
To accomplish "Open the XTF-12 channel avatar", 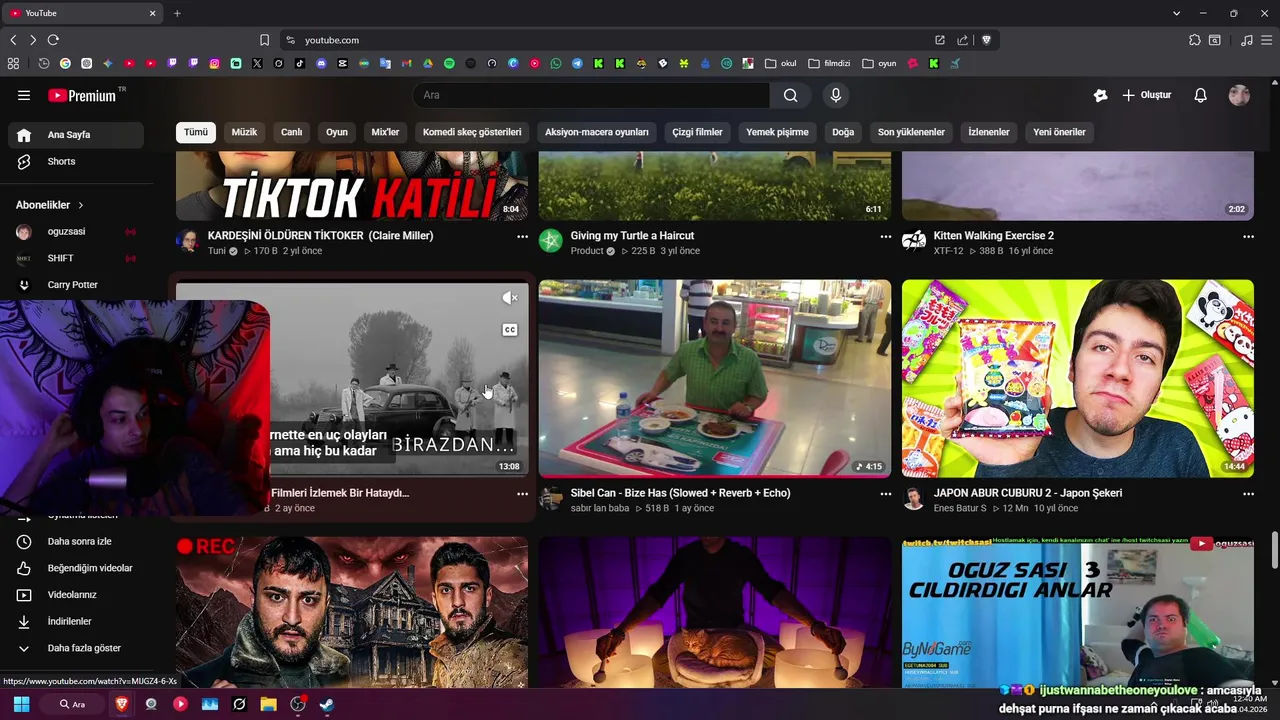I will click(914, 241).
